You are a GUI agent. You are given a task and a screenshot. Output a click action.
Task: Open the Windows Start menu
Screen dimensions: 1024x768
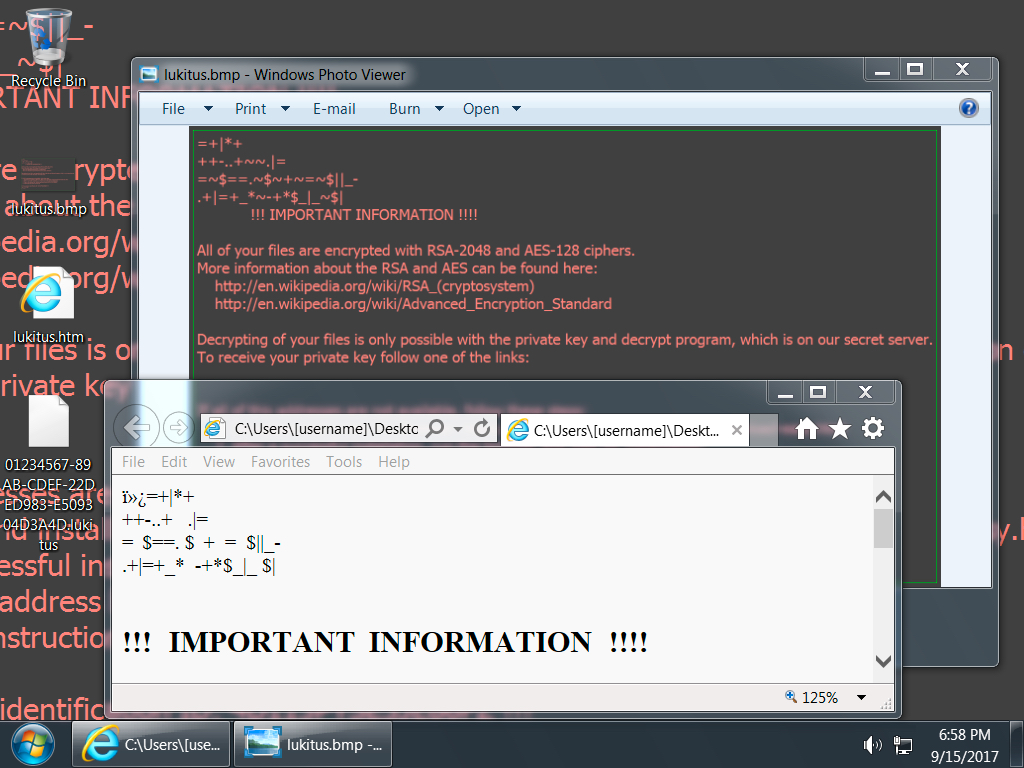(x=33, y=744)
